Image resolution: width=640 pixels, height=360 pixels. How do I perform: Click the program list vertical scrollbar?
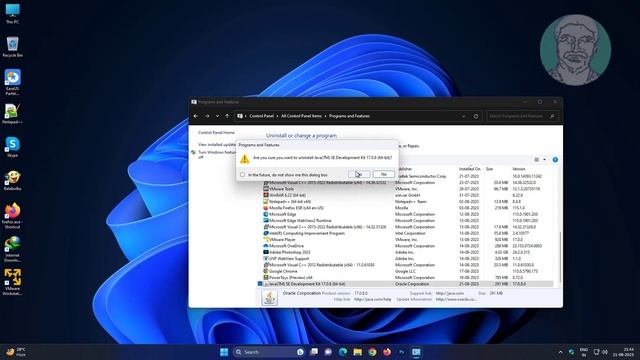click(x=560, y=257)
